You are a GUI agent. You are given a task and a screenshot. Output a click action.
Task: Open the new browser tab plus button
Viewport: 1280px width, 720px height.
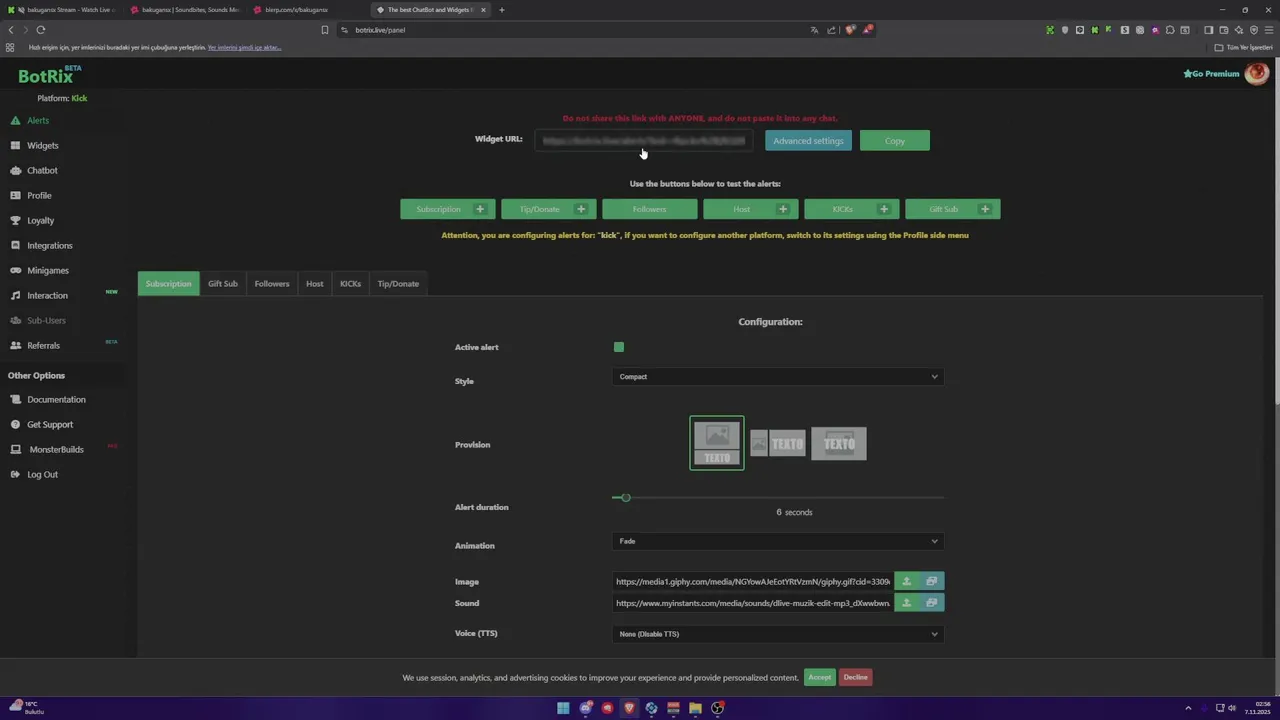(x=502, y=10)
